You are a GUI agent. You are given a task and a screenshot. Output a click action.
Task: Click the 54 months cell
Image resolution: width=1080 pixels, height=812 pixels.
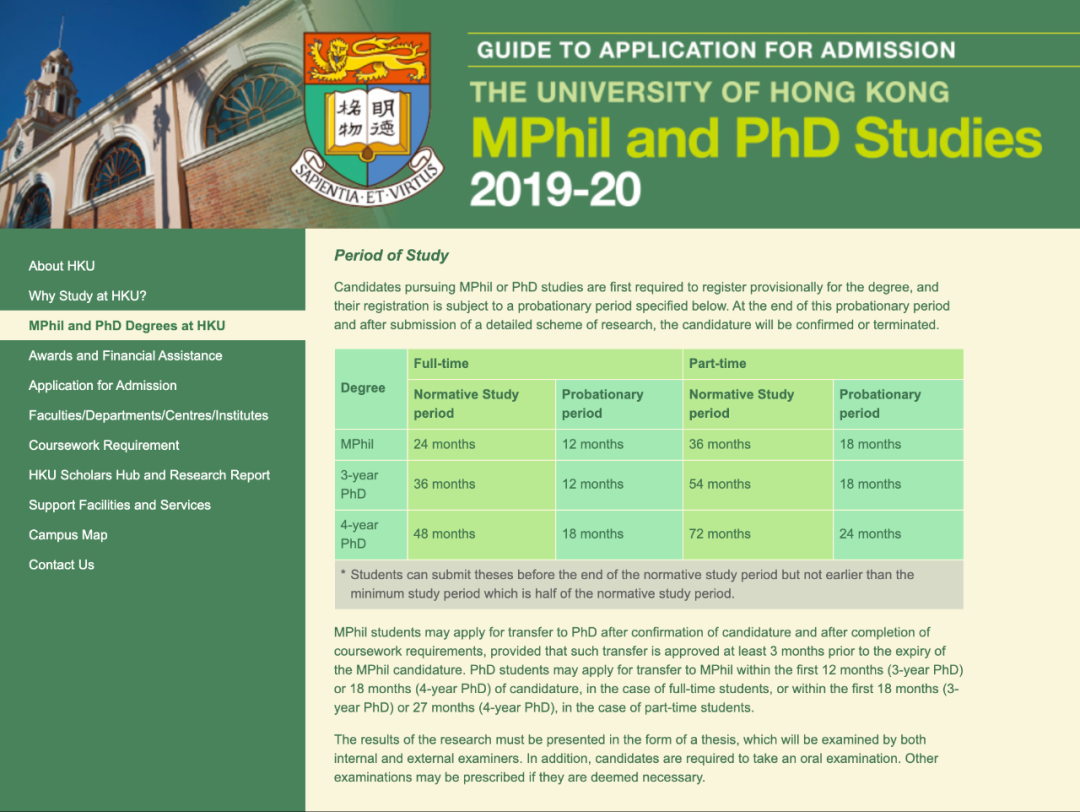point(758,485)
